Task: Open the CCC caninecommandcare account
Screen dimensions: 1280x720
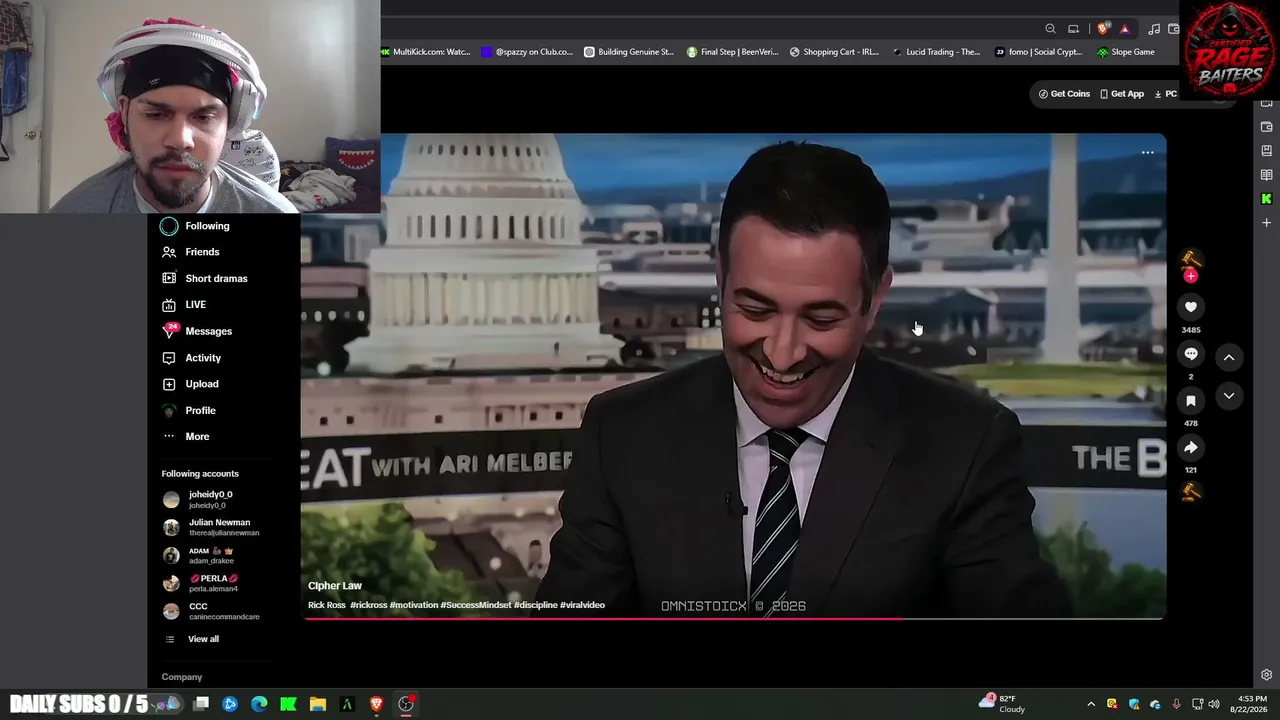Action: (x=211, y=611)
